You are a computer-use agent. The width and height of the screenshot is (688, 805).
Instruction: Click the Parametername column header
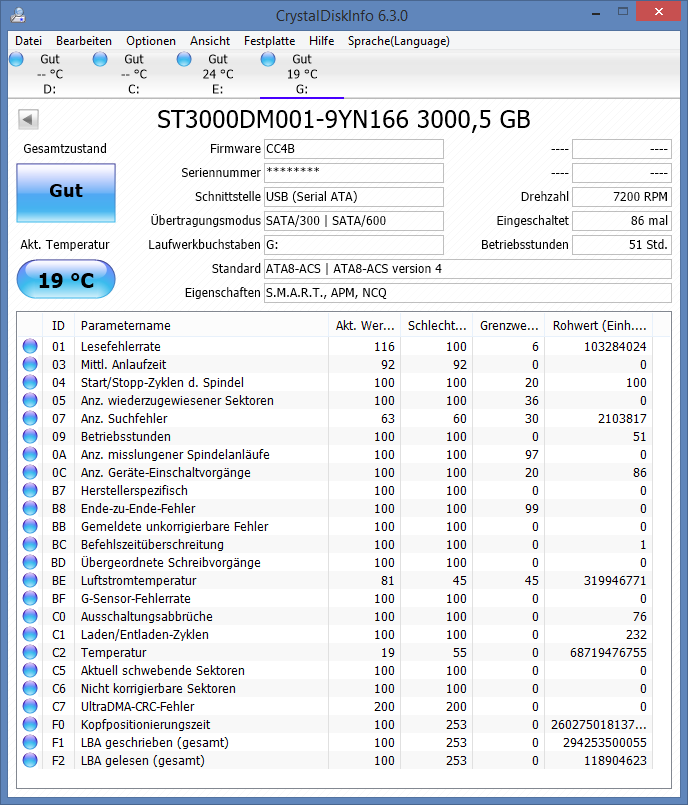pos(201,325)
